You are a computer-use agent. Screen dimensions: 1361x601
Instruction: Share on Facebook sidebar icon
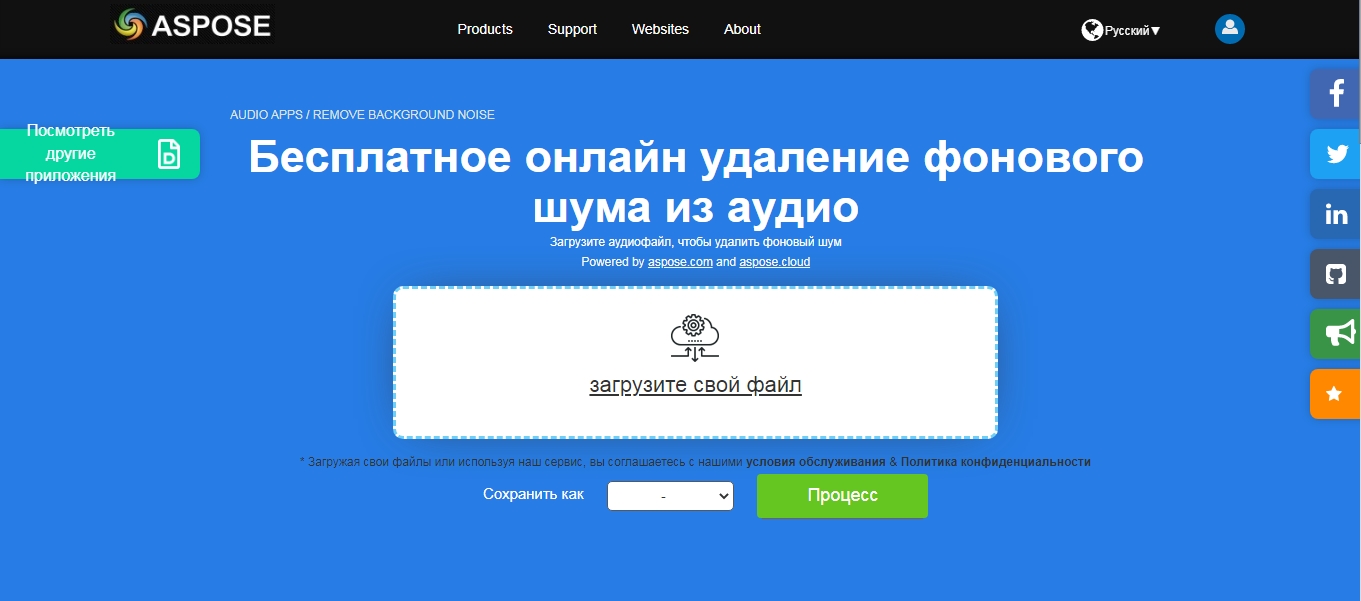[1335, 94]
